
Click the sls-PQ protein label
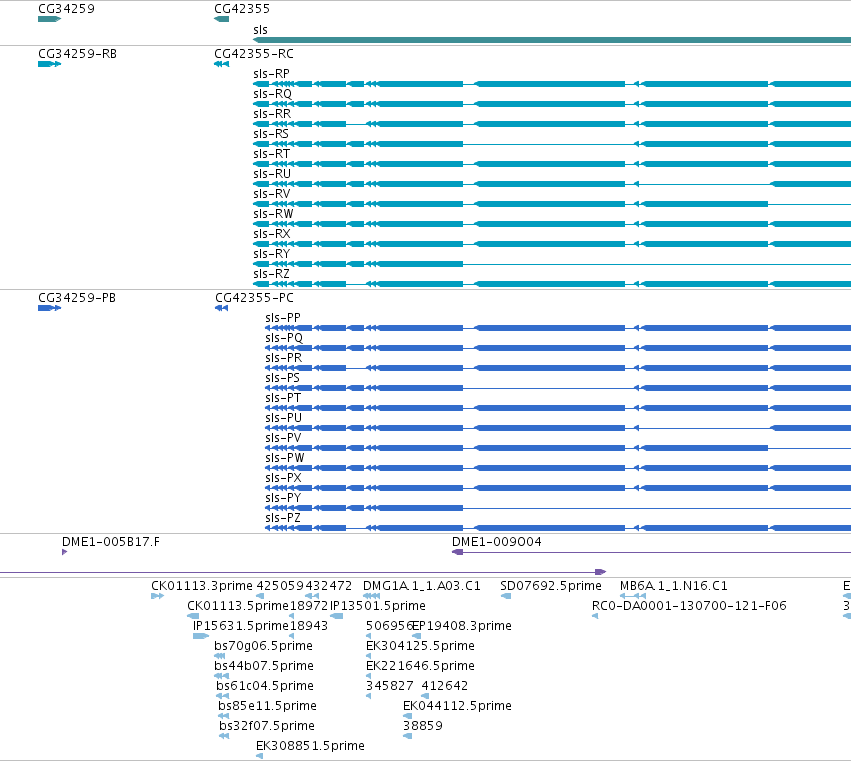coord(284,338)
